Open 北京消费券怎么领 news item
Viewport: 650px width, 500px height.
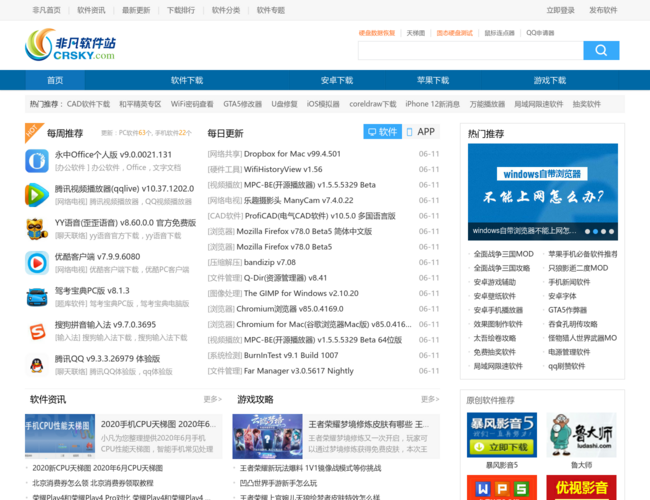[x=93, y=483]
